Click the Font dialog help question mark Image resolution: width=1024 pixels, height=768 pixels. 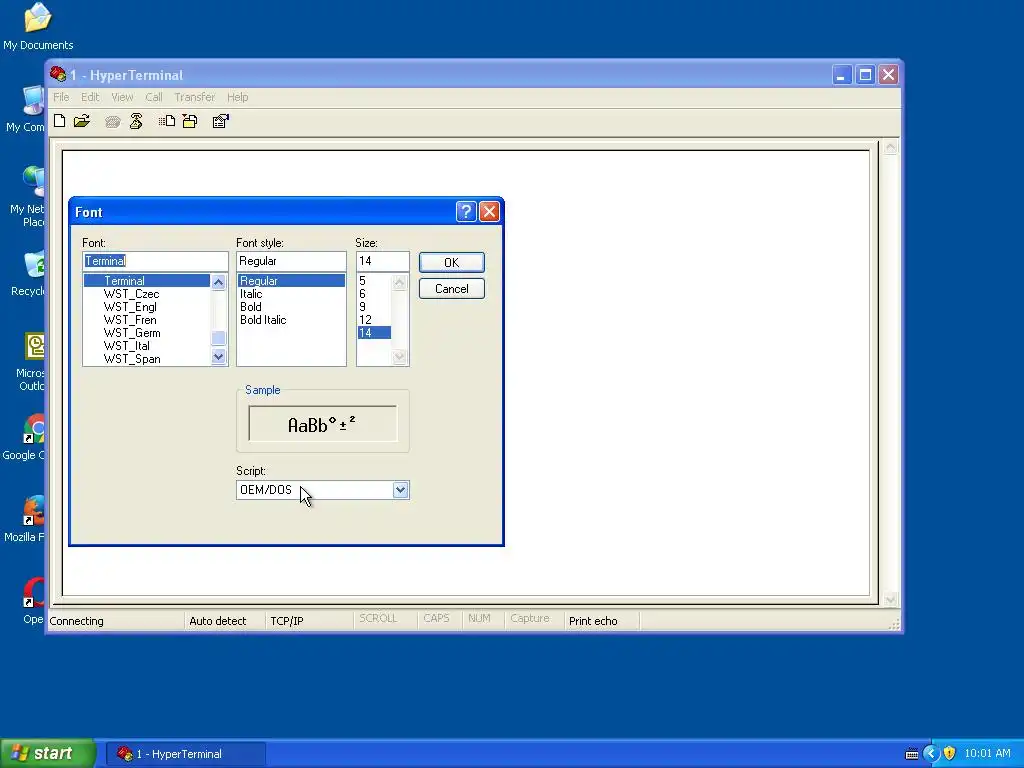click(x=466, y=212)
